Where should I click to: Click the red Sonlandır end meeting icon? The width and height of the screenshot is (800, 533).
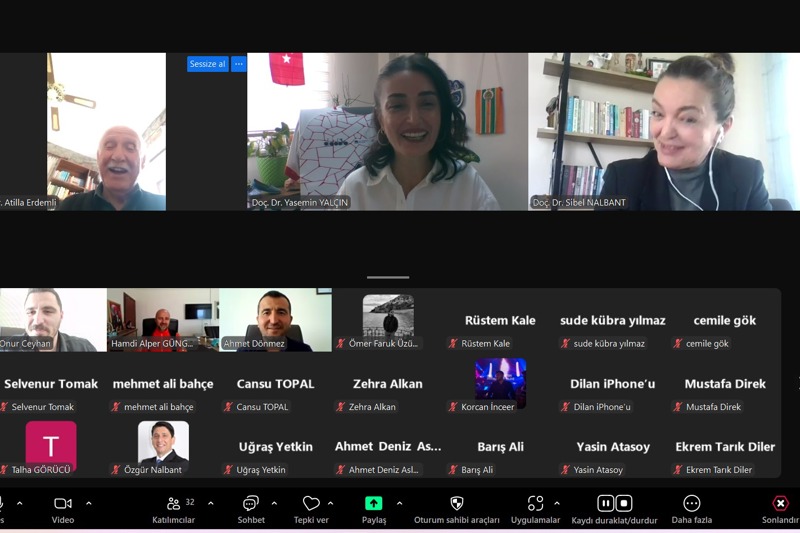[x=780, y=504]
